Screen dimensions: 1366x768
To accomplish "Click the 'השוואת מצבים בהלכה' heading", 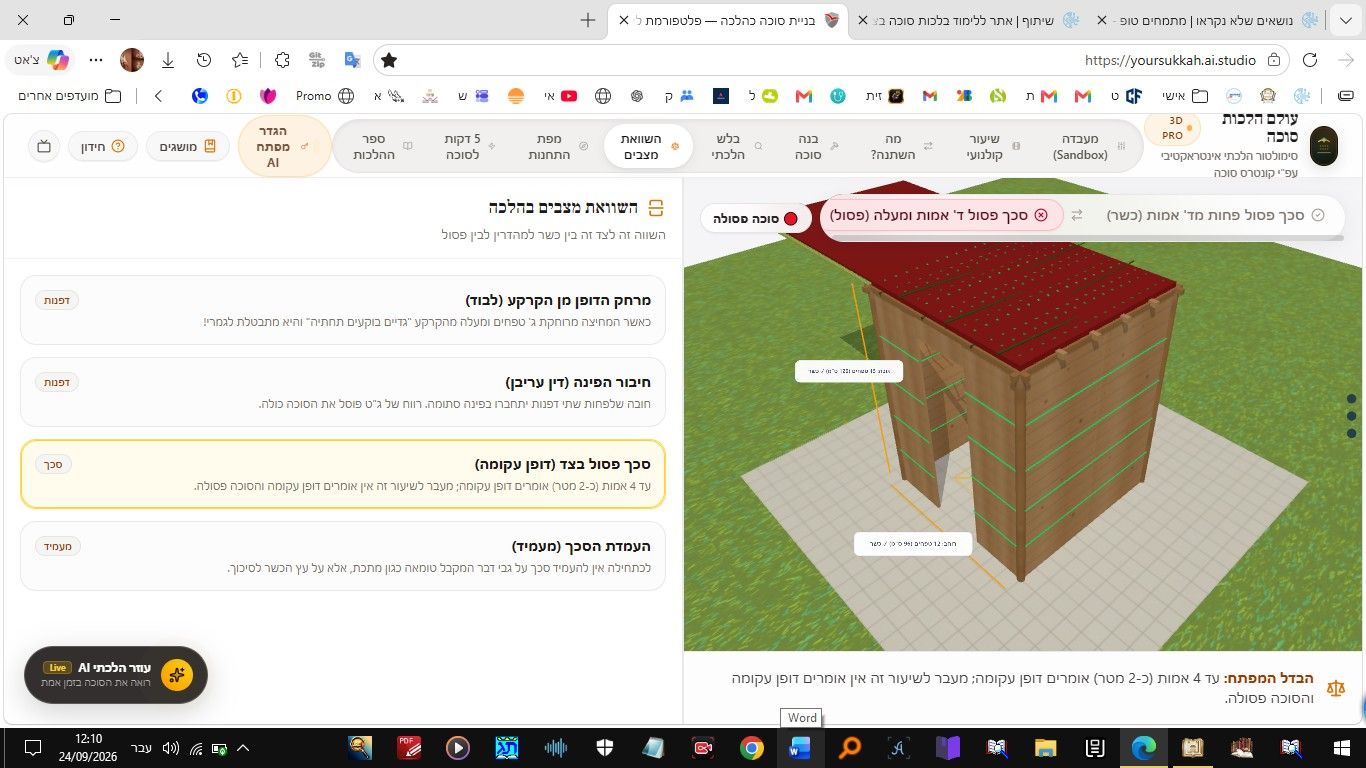I will 563,207.
